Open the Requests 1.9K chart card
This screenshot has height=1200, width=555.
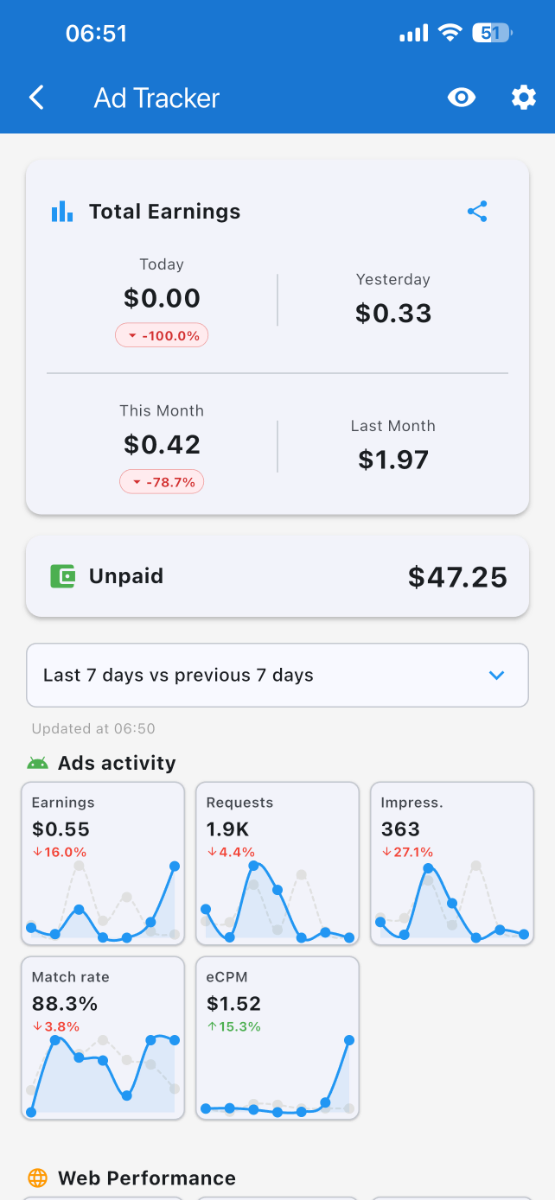coord(277,864)
